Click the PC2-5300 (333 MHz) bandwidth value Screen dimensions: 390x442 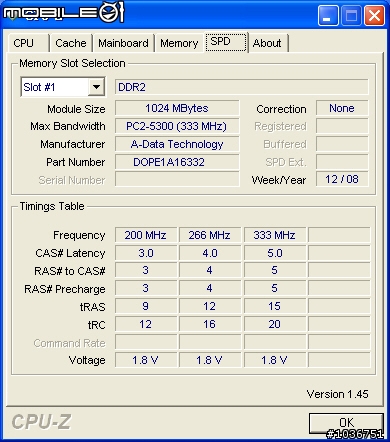coord(177,126)
